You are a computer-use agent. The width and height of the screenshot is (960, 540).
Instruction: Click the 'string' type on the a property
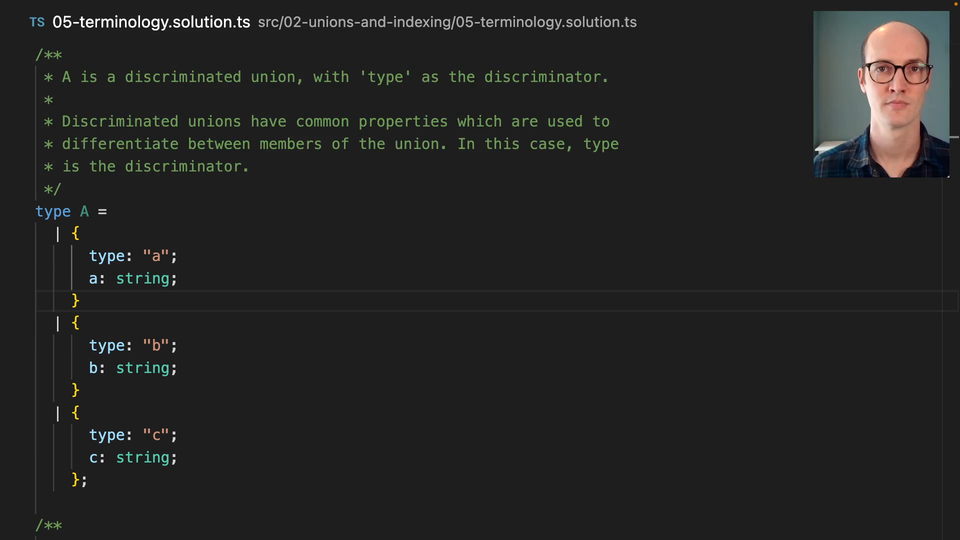[142, 278]
